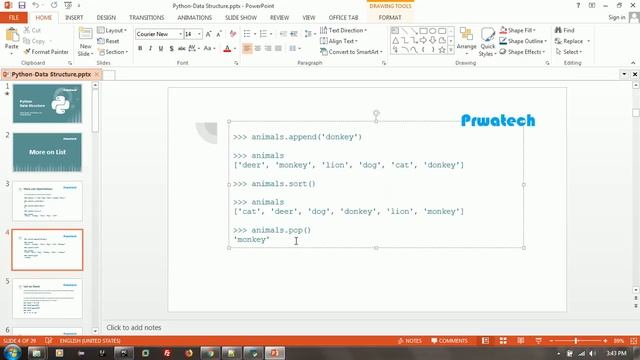Image resolution: width=640 pixels, height=360 pixels.
Task: Expand the bullets list dropdown
Action: 255,34
